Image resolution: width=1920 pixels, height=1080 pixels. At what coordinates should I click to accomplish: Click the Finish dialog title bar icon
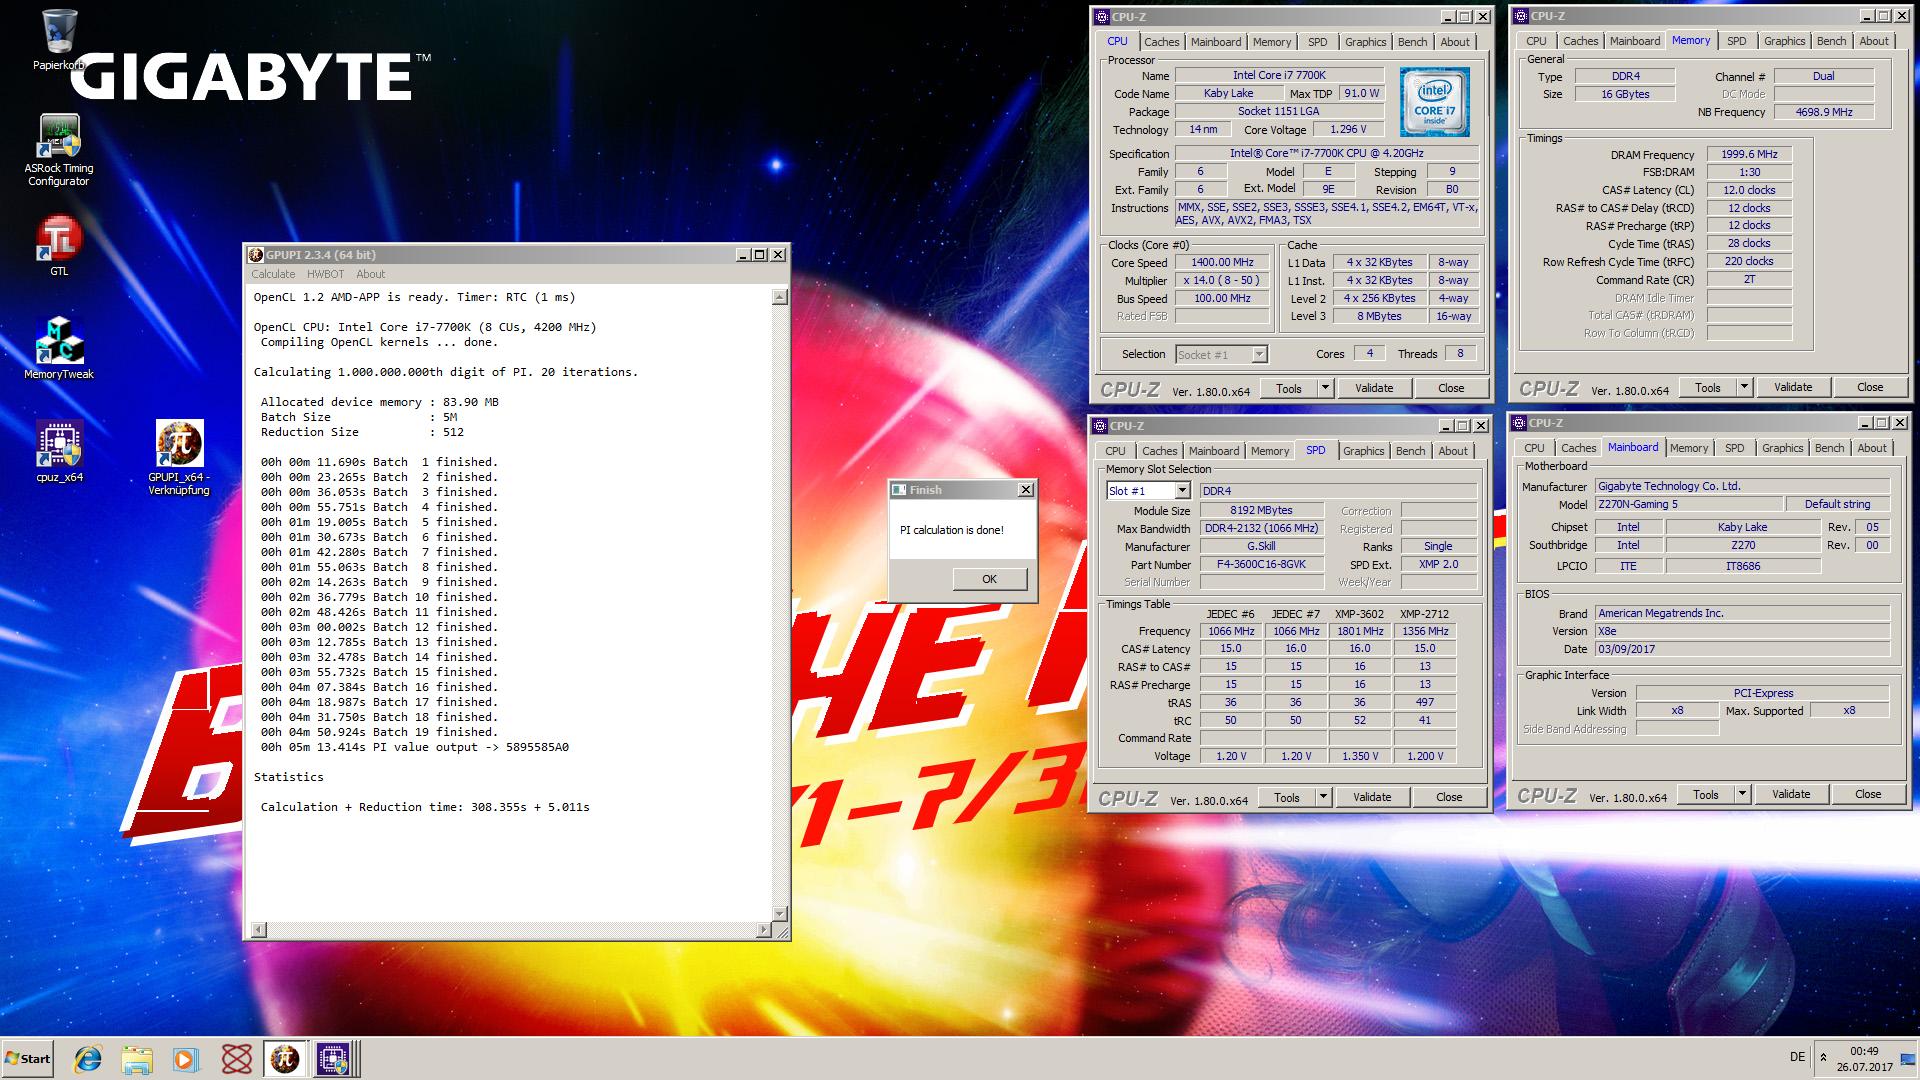click(899, 490)
